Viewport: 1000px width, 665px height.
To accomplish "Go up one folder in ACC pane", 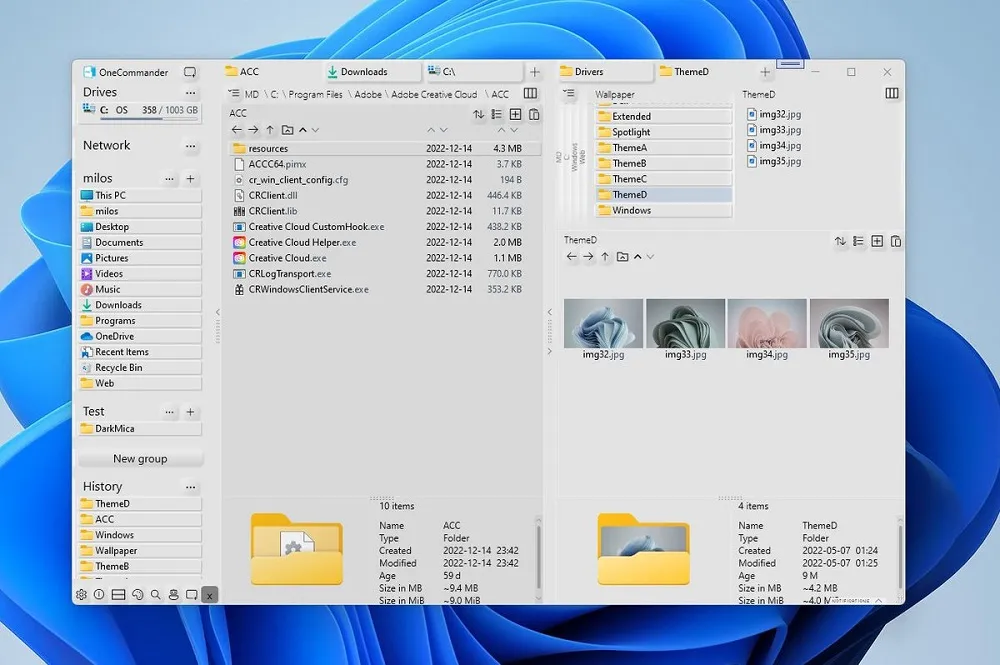I will click(270, 130).
